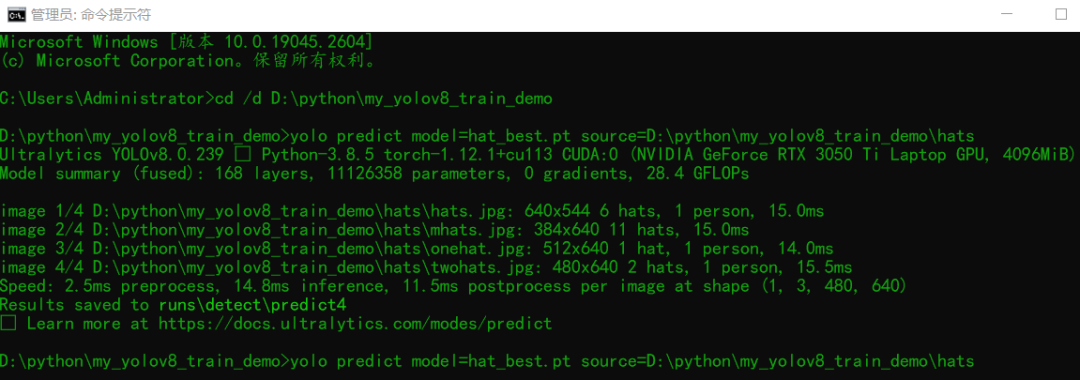
Task: Click the 管理员: 命令提示符 window title
Action: [x=91, y=14]
